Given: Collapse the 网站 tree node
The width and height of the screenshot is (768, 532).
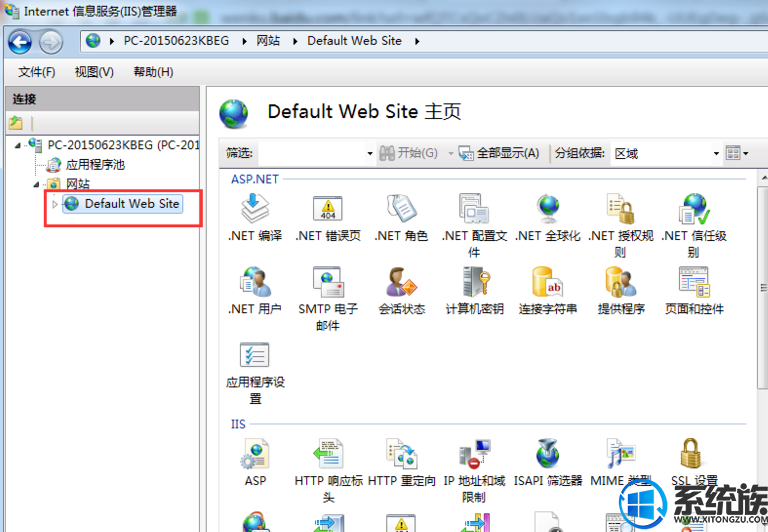Looking at the screenshot, I should (x=36, y=185).
